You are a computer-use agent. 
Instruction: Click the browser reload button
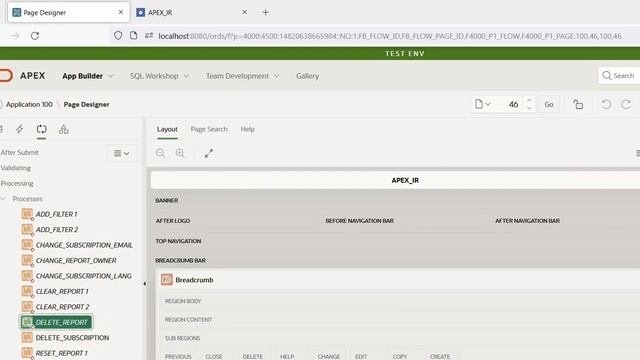35,36
